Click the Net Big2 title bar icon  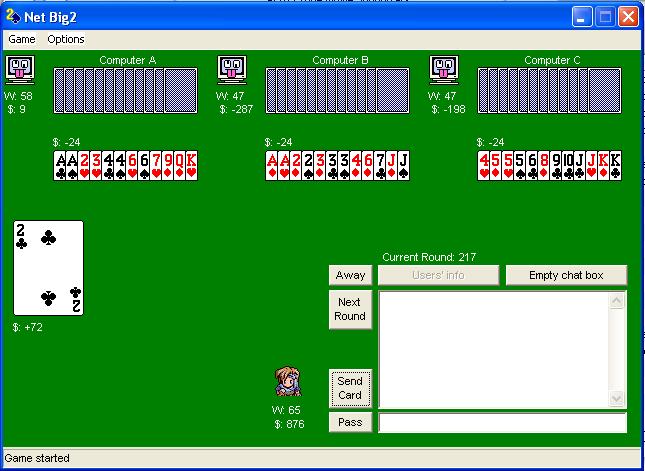coord(12,16)
